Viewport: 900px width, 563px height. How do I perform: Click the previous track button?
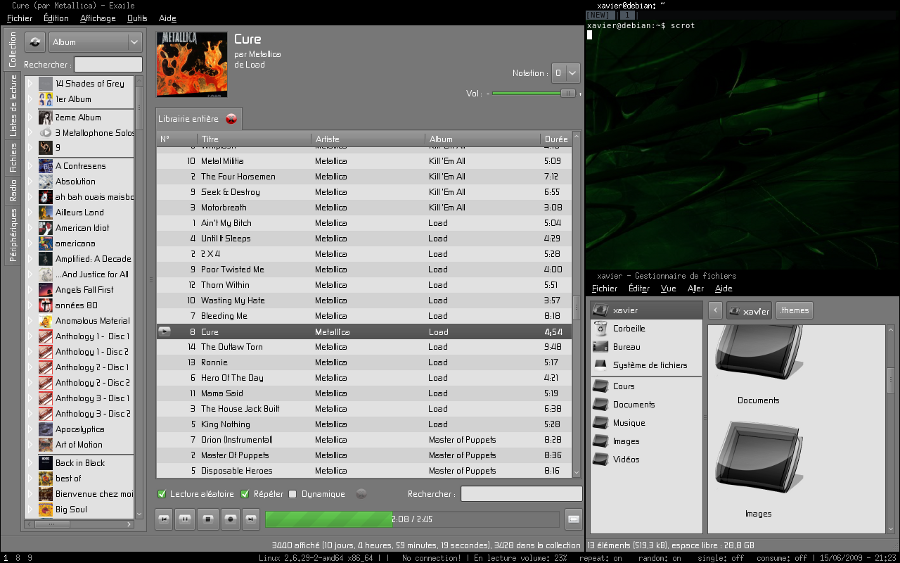tap(164, 519)
